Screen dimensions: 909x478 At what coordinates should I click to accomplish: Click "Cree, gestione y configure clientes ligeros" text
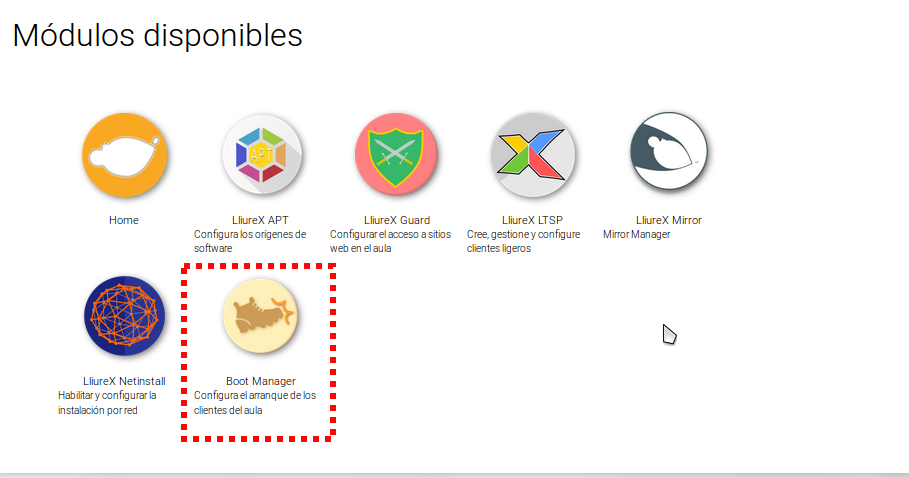pos(523,241)
